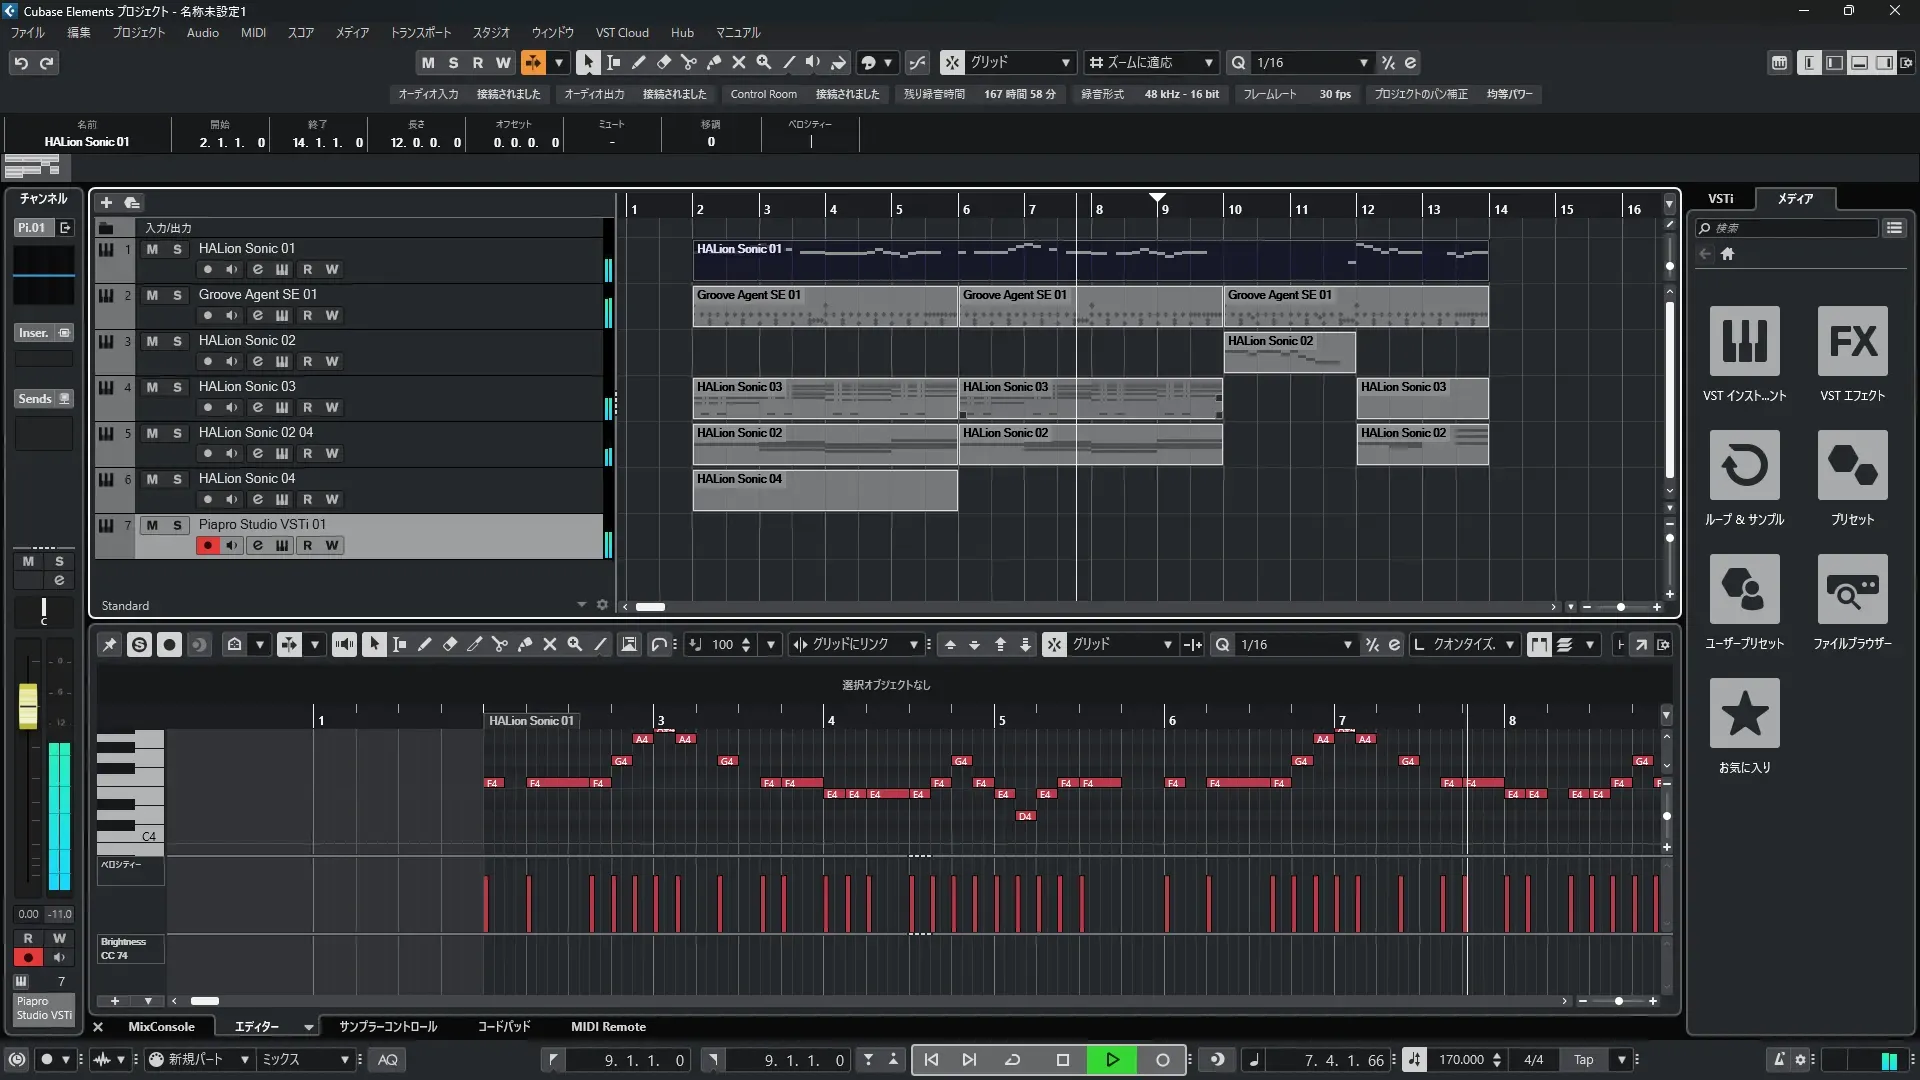1920x1080 pixels.
Task: Expand the zoom adapt dropdown
Action: 1208,63
